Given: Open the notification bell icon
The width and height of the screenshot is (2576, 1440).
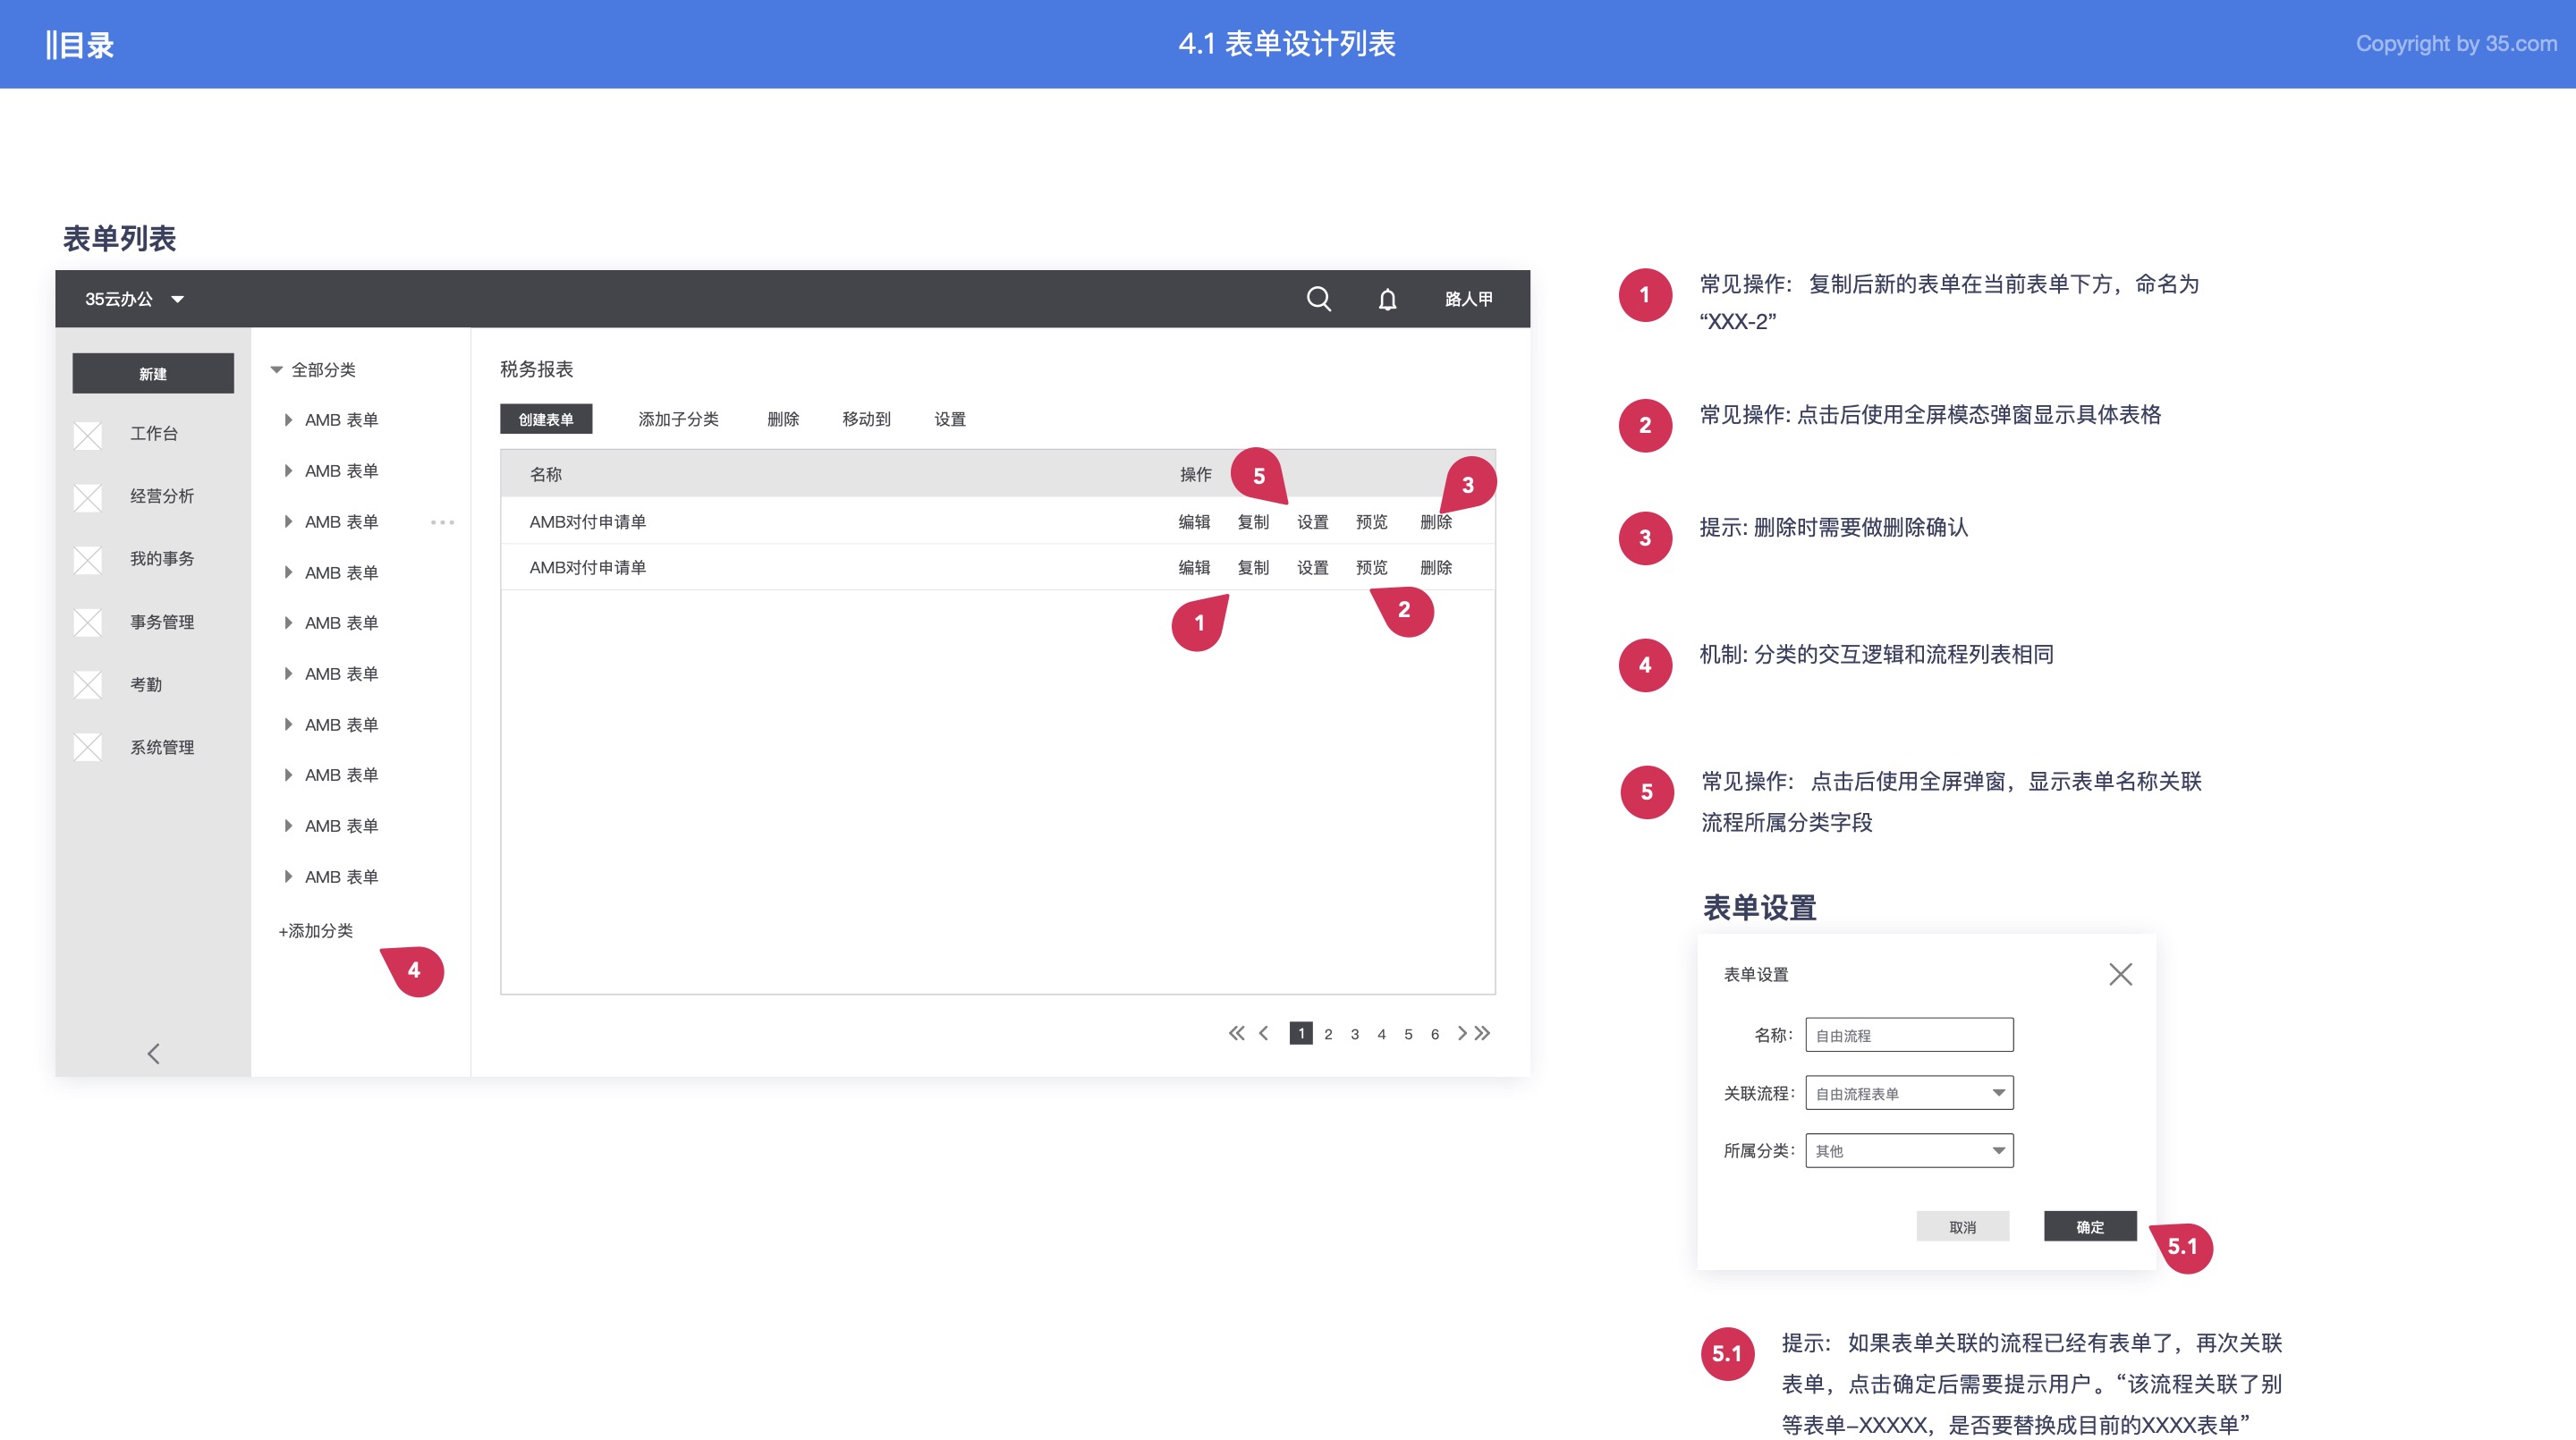Looking at the screenshot, I should 1387,299.
